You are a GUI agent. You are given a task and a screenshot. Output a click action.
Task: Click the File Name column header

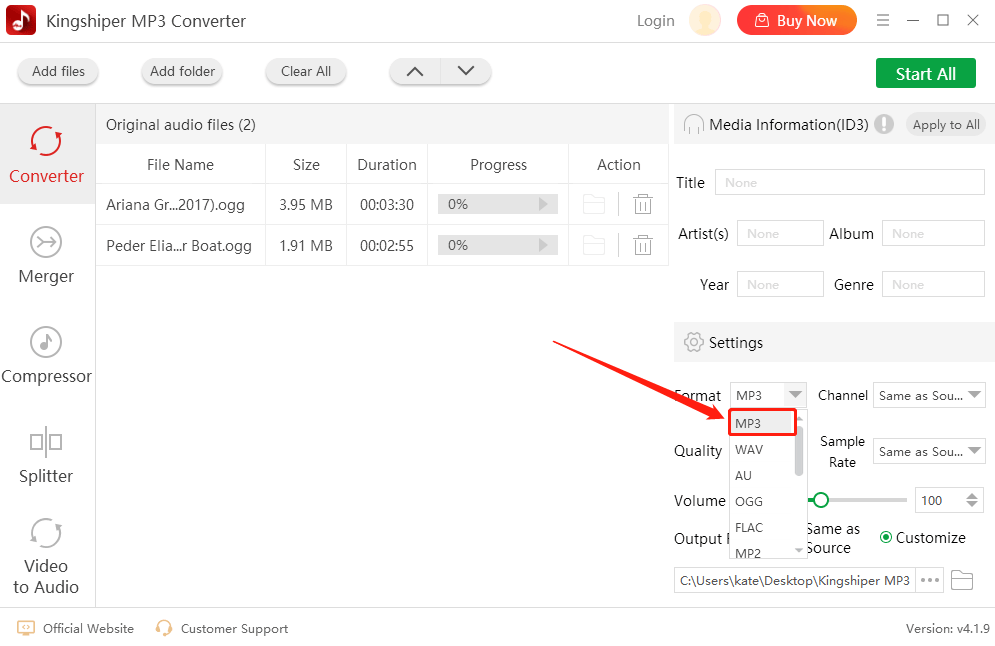coord(180,164)
